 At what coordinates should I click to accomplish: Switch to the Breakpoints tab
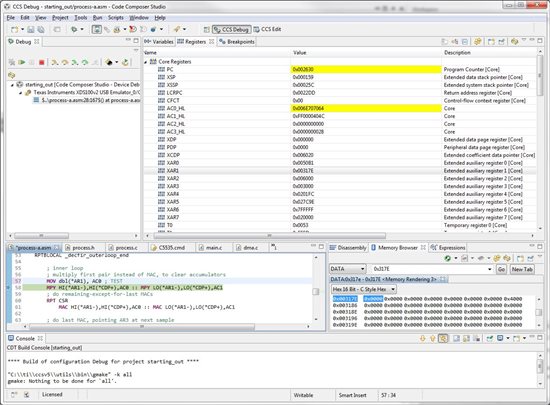[x=237, y=42]
